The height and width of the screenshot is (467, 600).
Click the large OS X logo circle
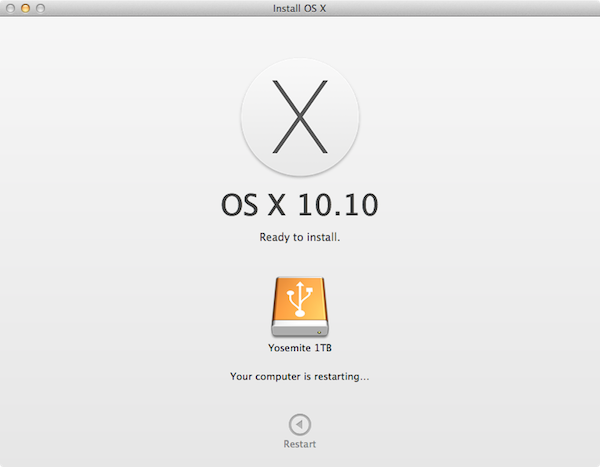point(300,117)
